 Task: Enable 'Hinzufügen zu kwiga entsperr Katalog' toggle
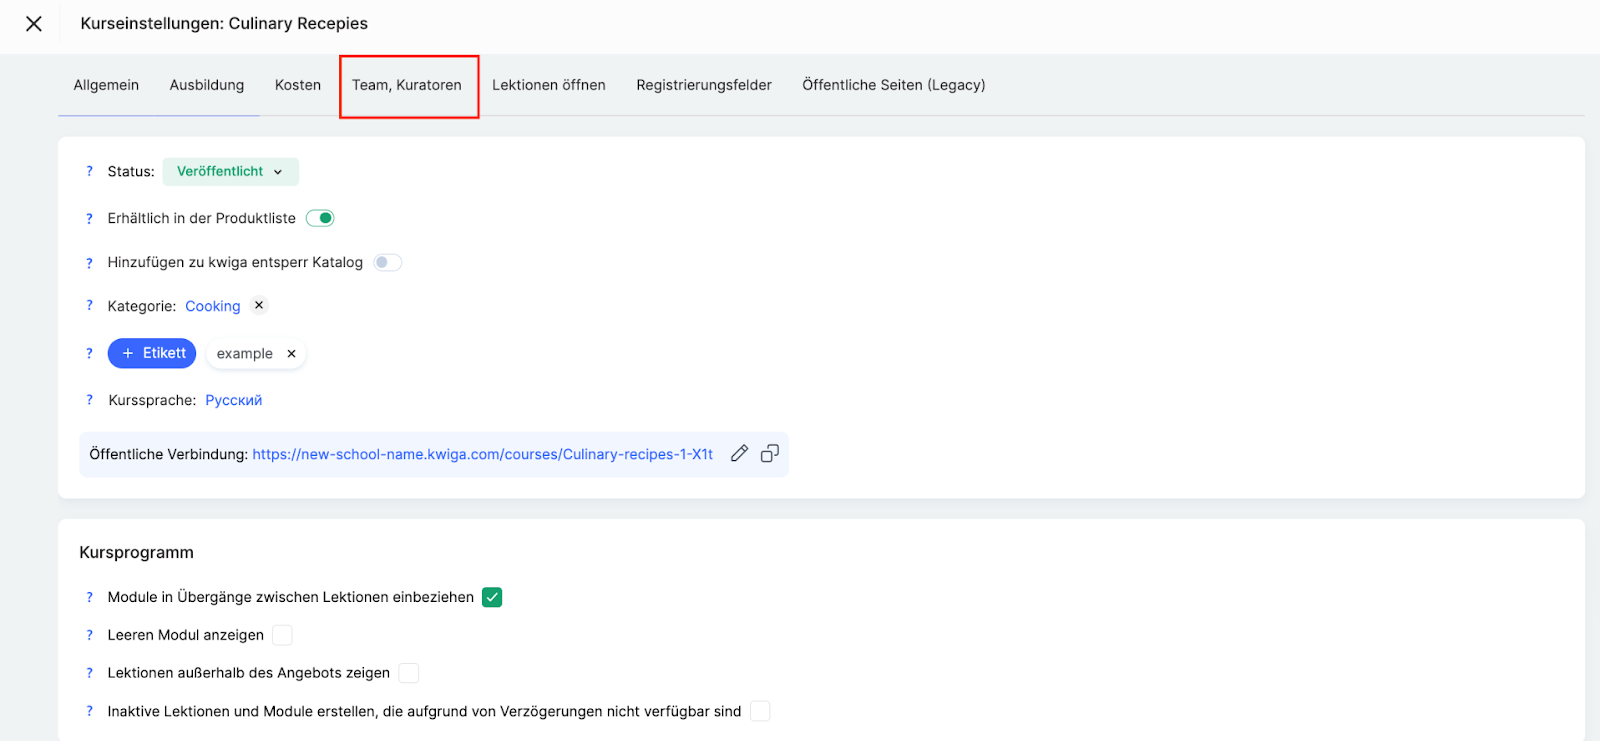pos(387,262)
